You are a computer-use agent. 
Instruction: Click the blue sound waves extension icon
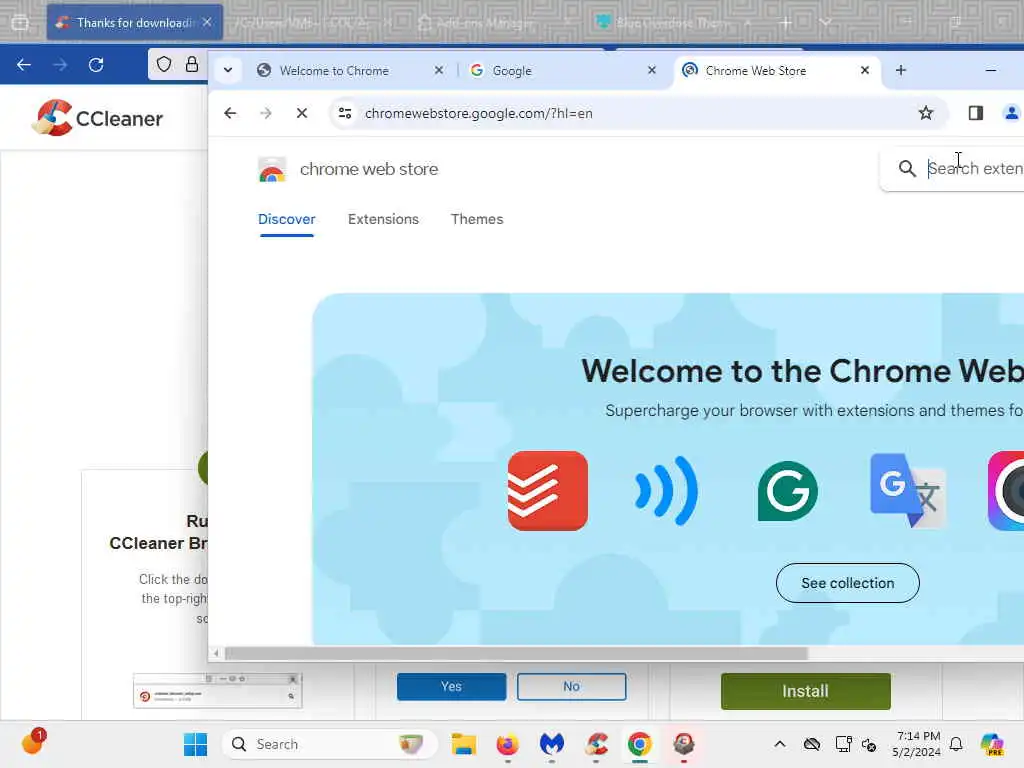point(667,490)
